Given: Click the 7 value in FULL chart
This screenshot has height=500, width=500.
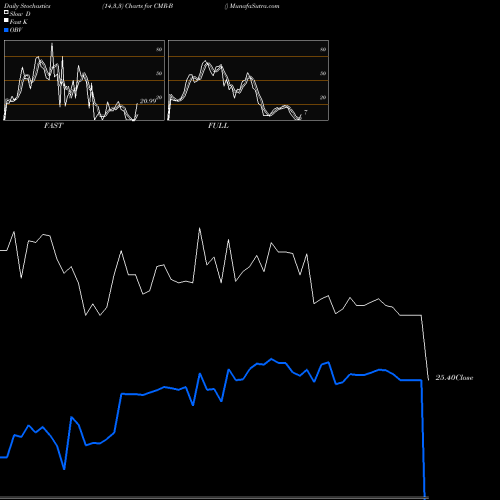Looking at the screenshot, I should coord(305,112).
